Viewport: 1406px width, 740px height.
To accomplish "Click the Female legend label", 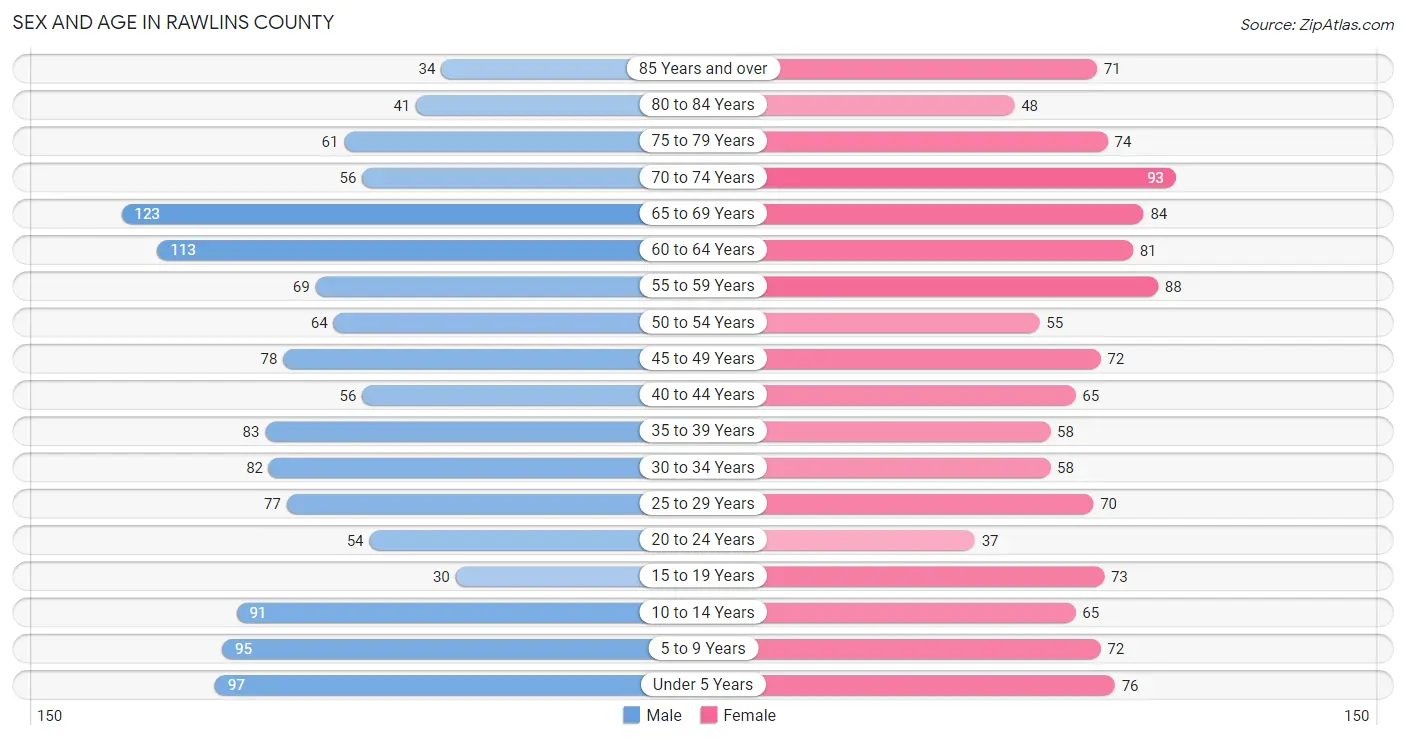I will coord(750,715).
